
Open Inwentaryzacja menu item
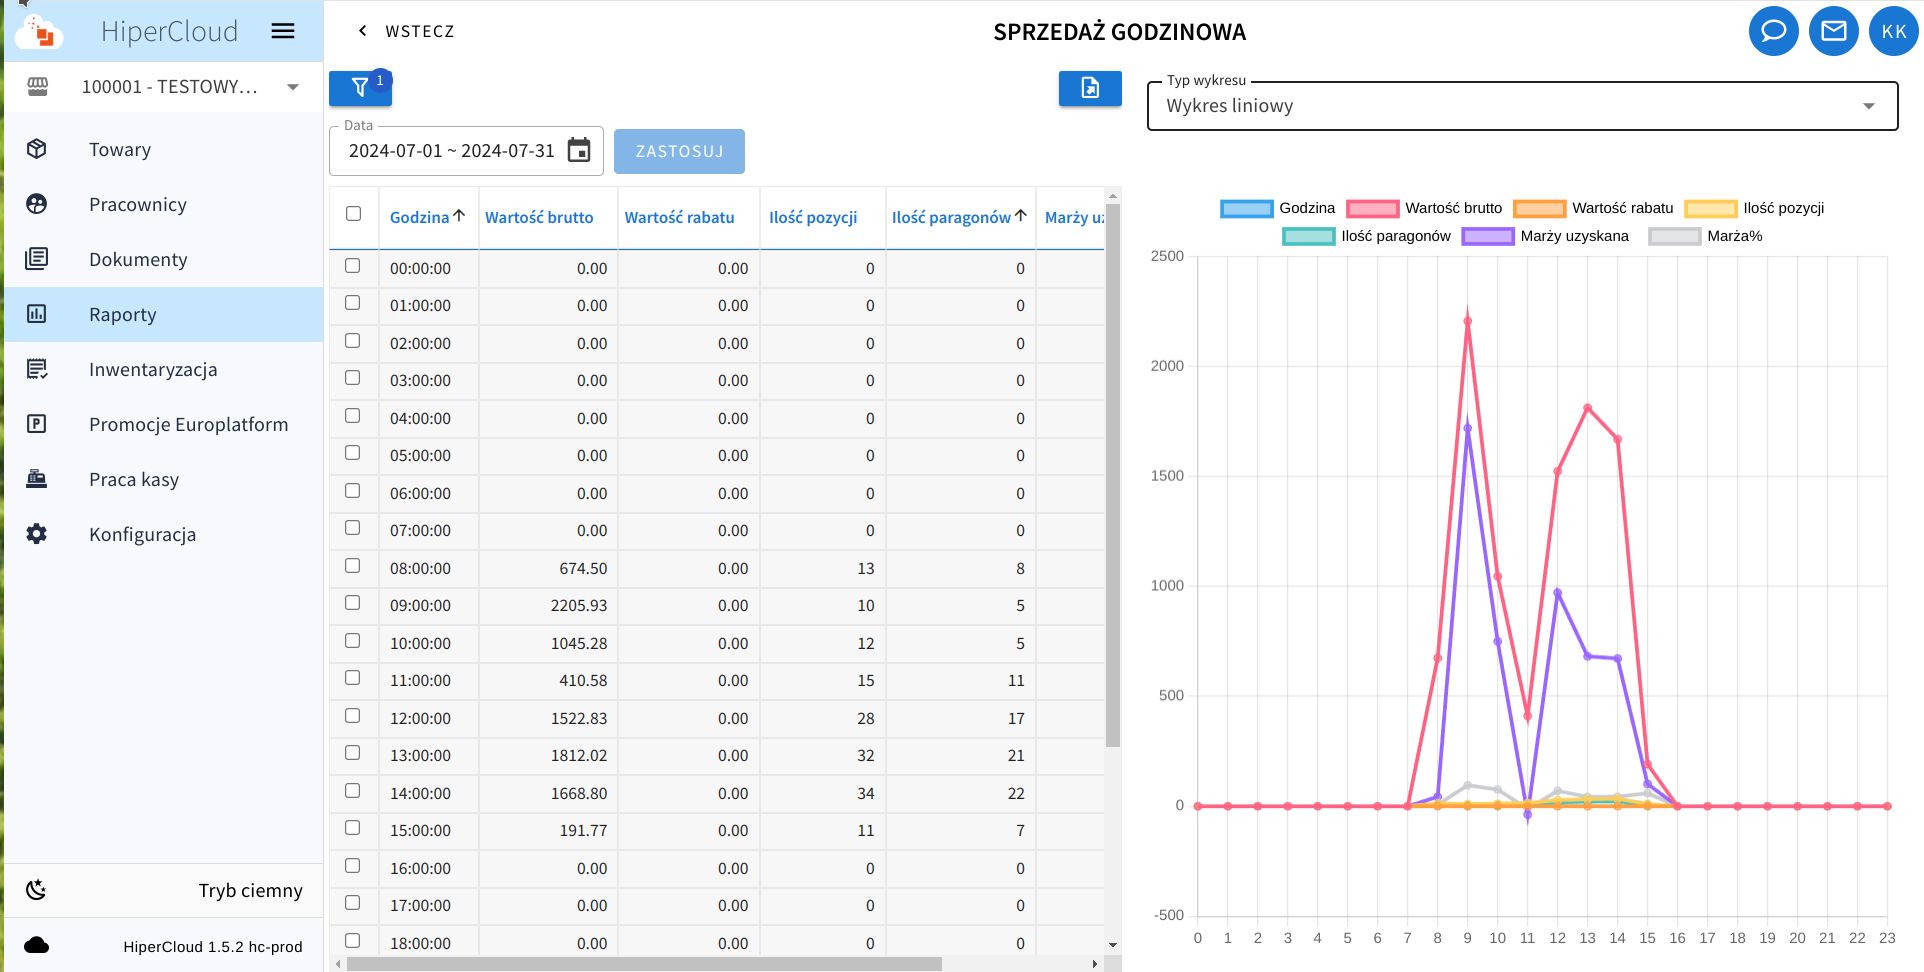[x=163, y=369]
